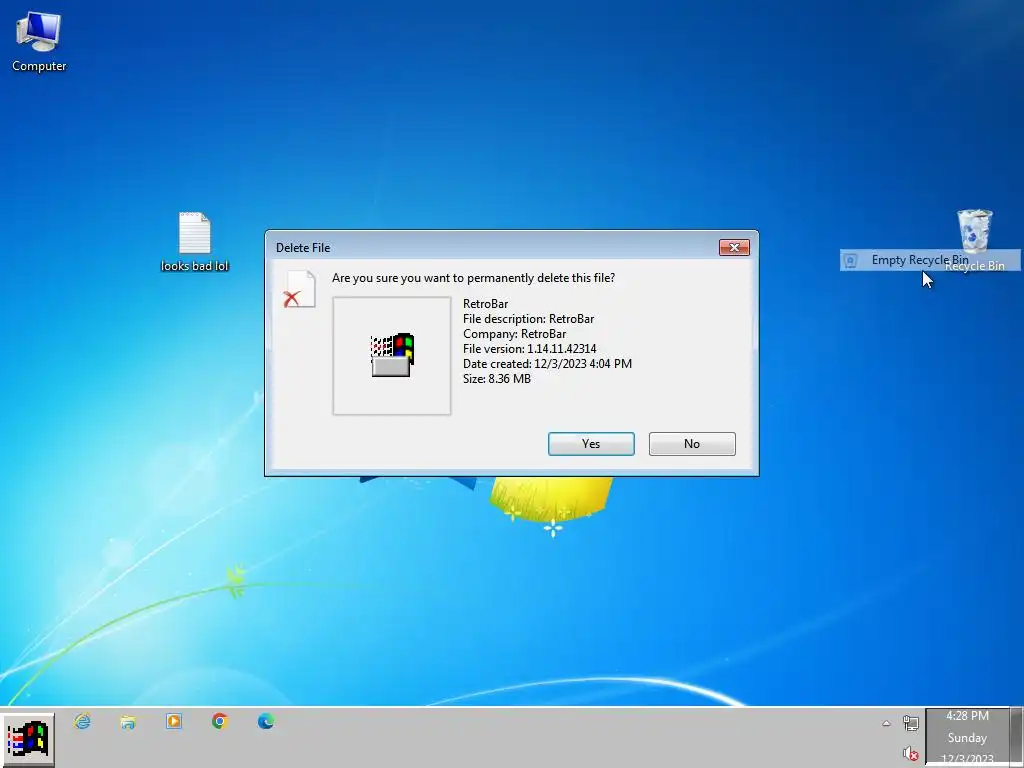Show hidden tray icons arrow
The image size is (1024, 768).
tap(886, 723)
